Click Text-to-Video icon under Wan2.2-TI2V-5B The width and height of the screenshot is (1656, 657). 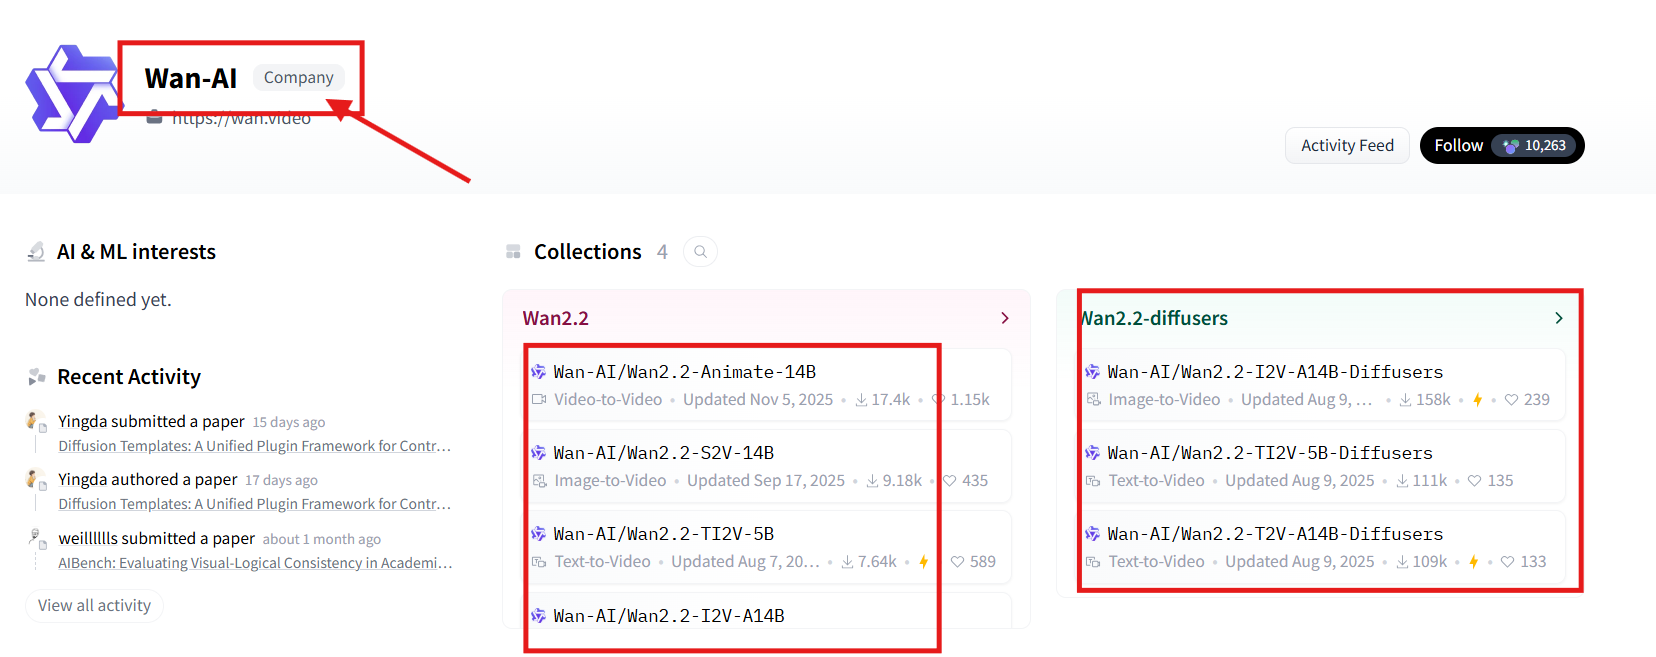coord(539,562)
